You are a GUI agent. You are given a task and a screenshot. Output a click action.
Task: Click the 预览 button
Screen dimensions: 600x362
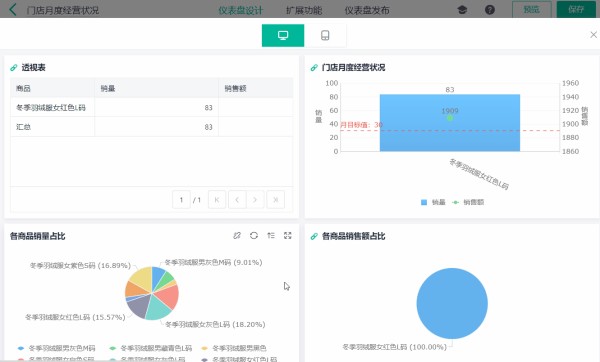(x=532, y=10)
